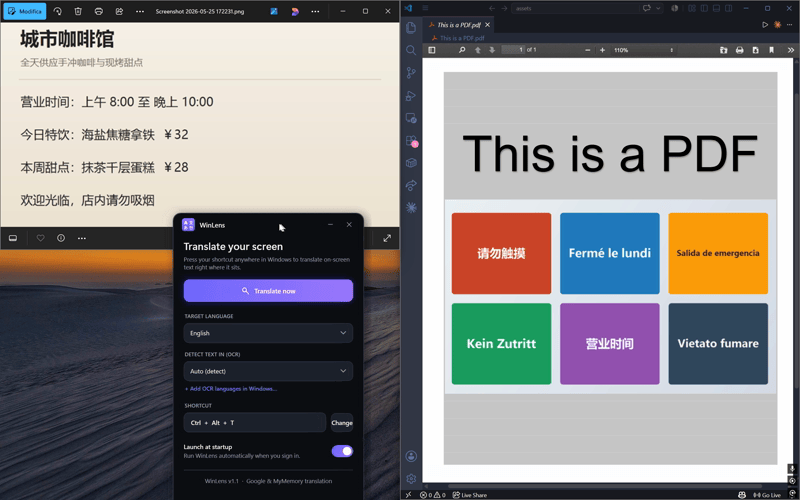Open the Manage gear in the activity bar
This screenshot has width=800, height=500.
point(411,479)
